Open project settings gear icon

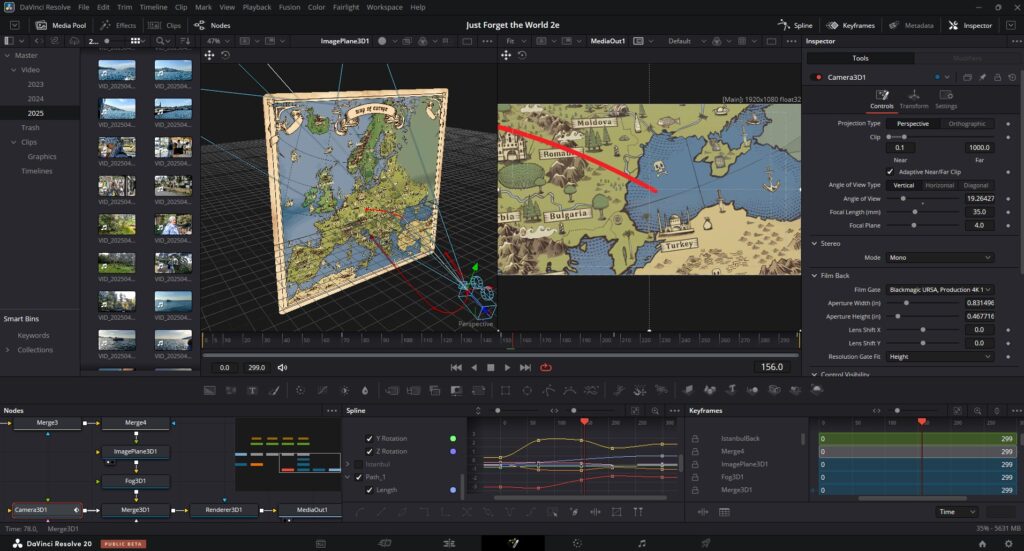[x=1009, y=543]
